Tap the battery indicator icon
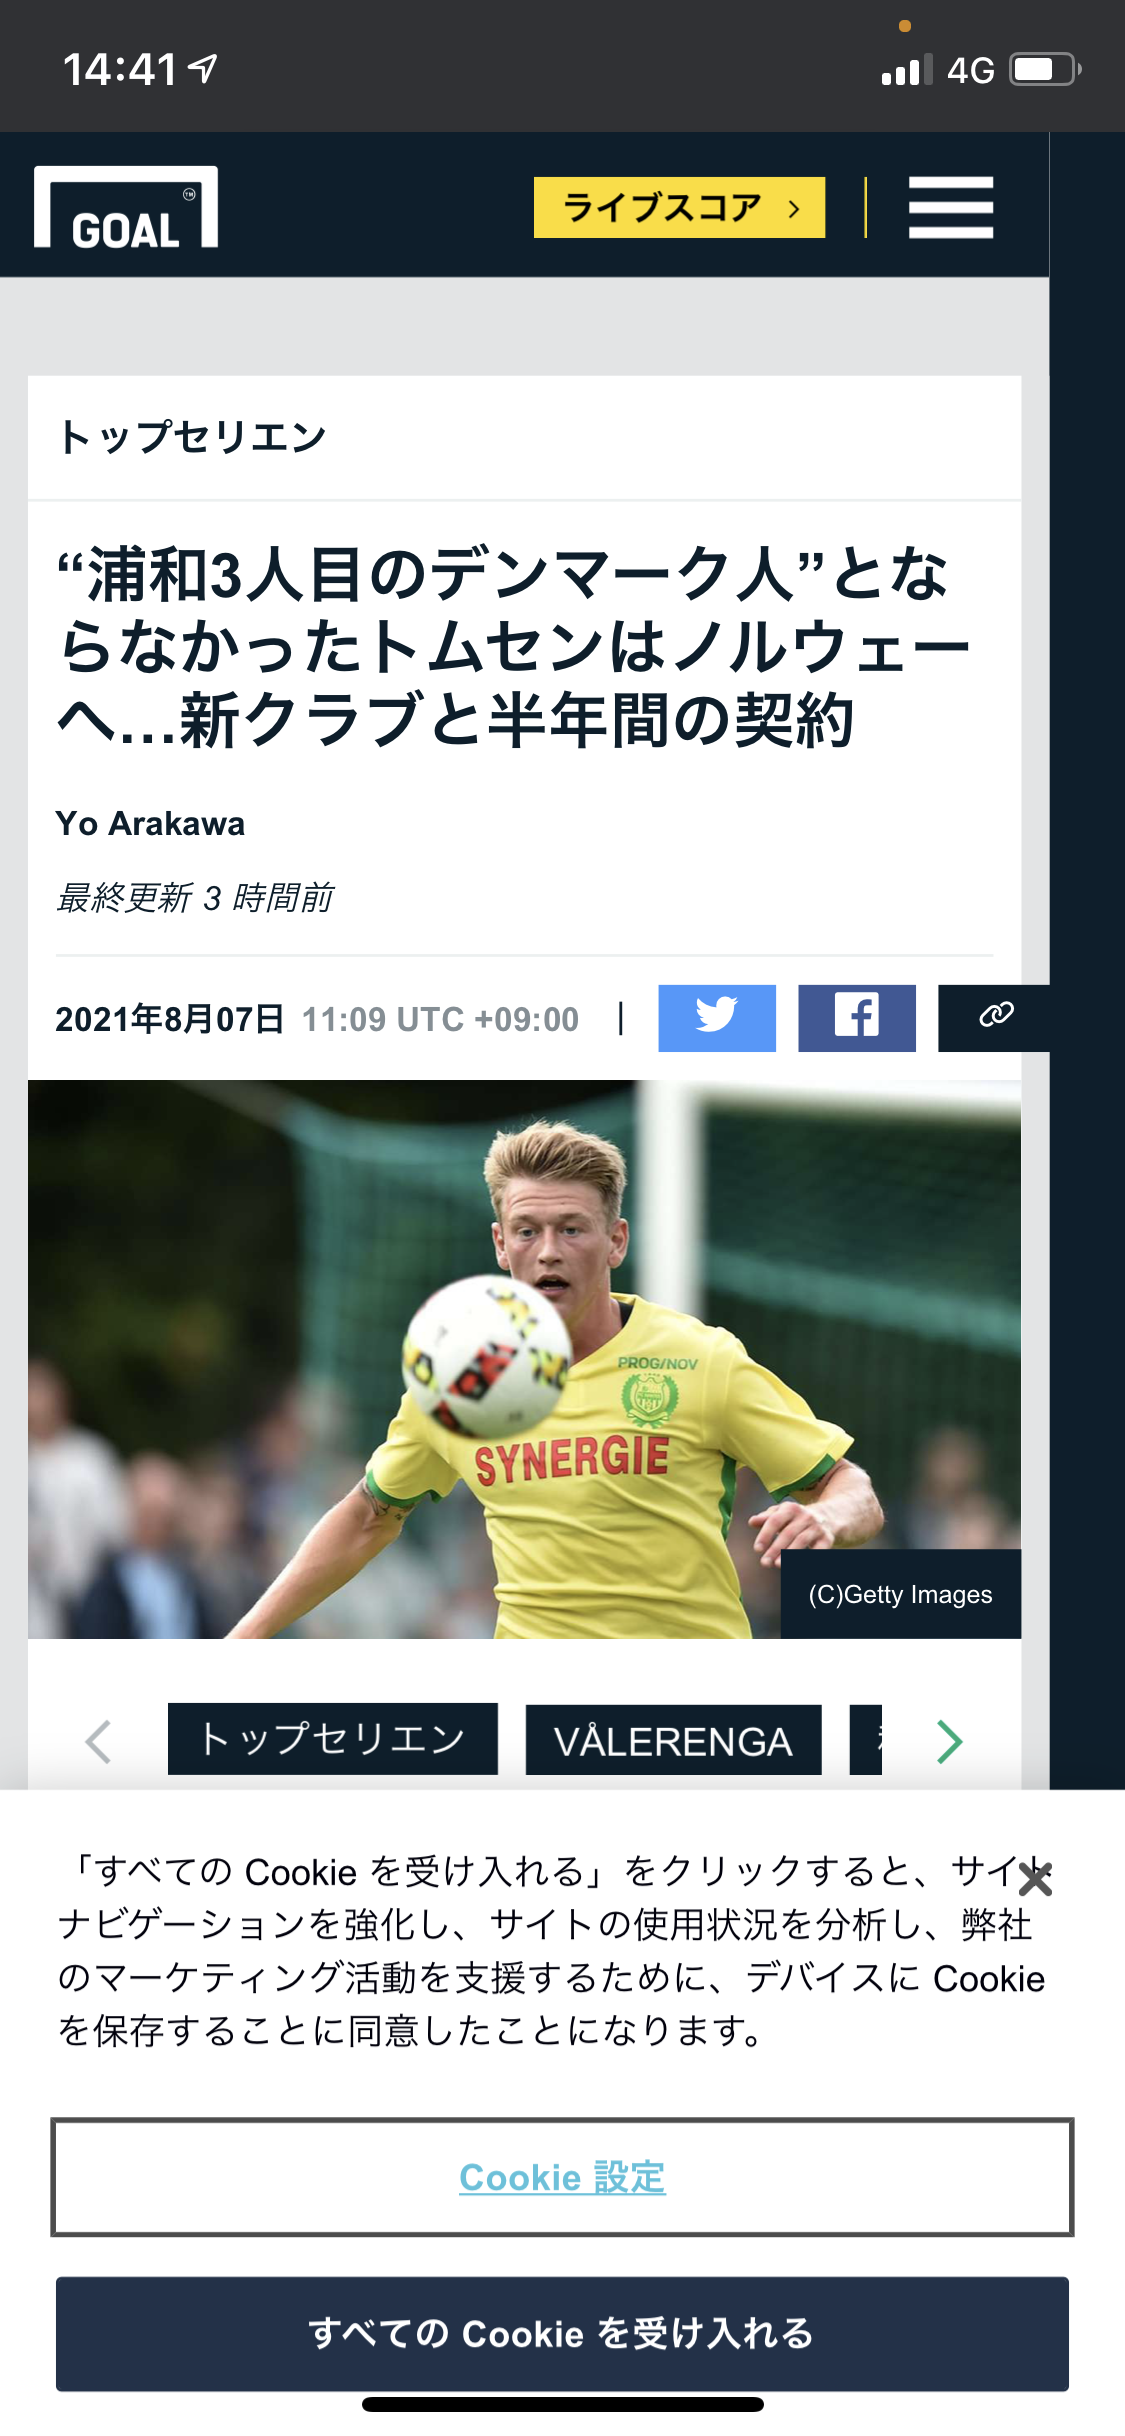The width and height of the screenshot is (1125, 2436). tap(1045, 70)
